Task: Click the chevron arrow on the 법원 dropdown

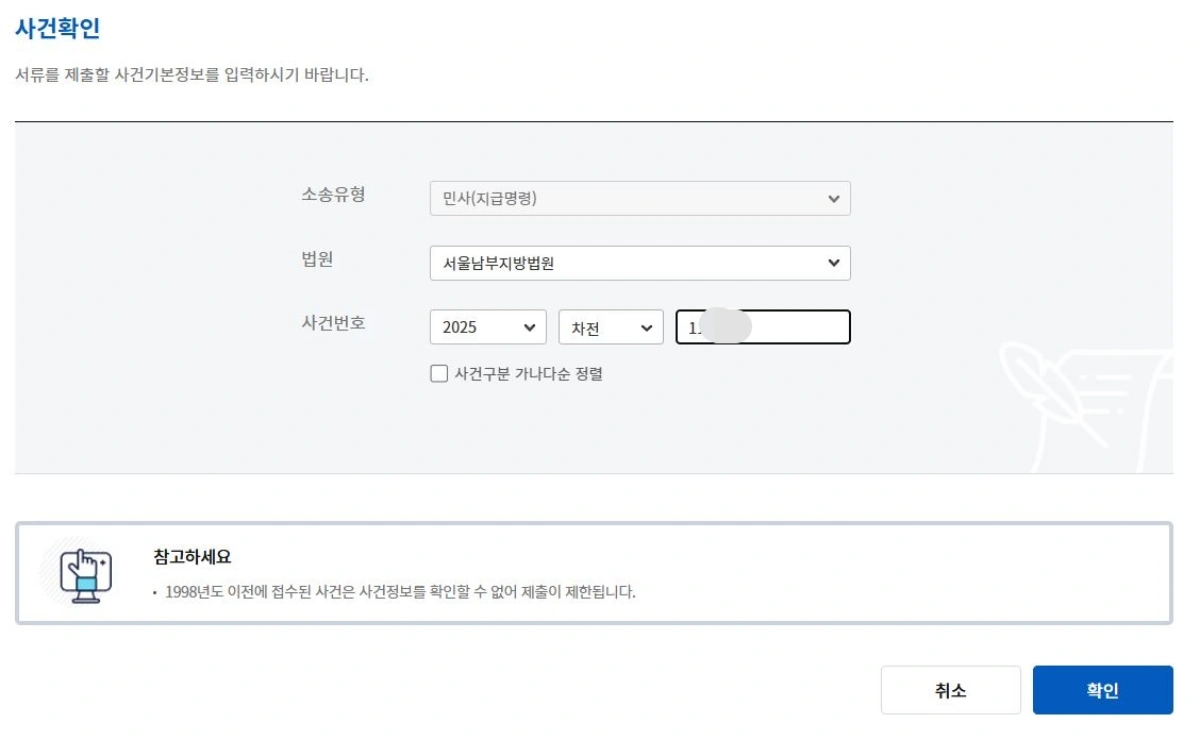Action: click(836, 262)
